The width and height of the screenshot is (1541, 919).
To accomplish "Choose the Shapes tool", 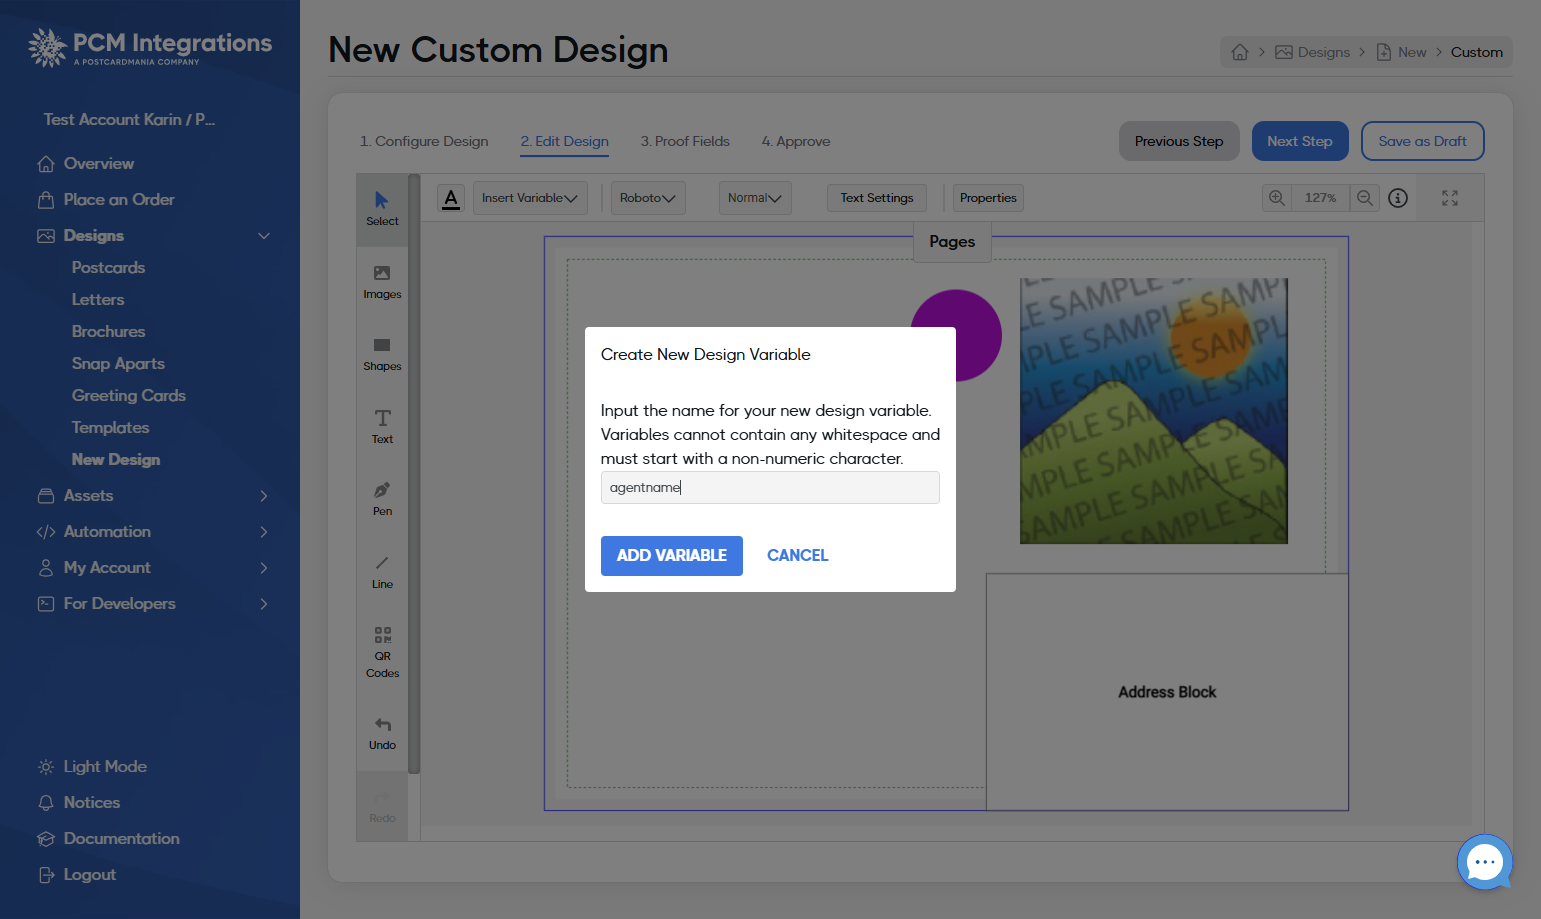I will coord(382,354).
